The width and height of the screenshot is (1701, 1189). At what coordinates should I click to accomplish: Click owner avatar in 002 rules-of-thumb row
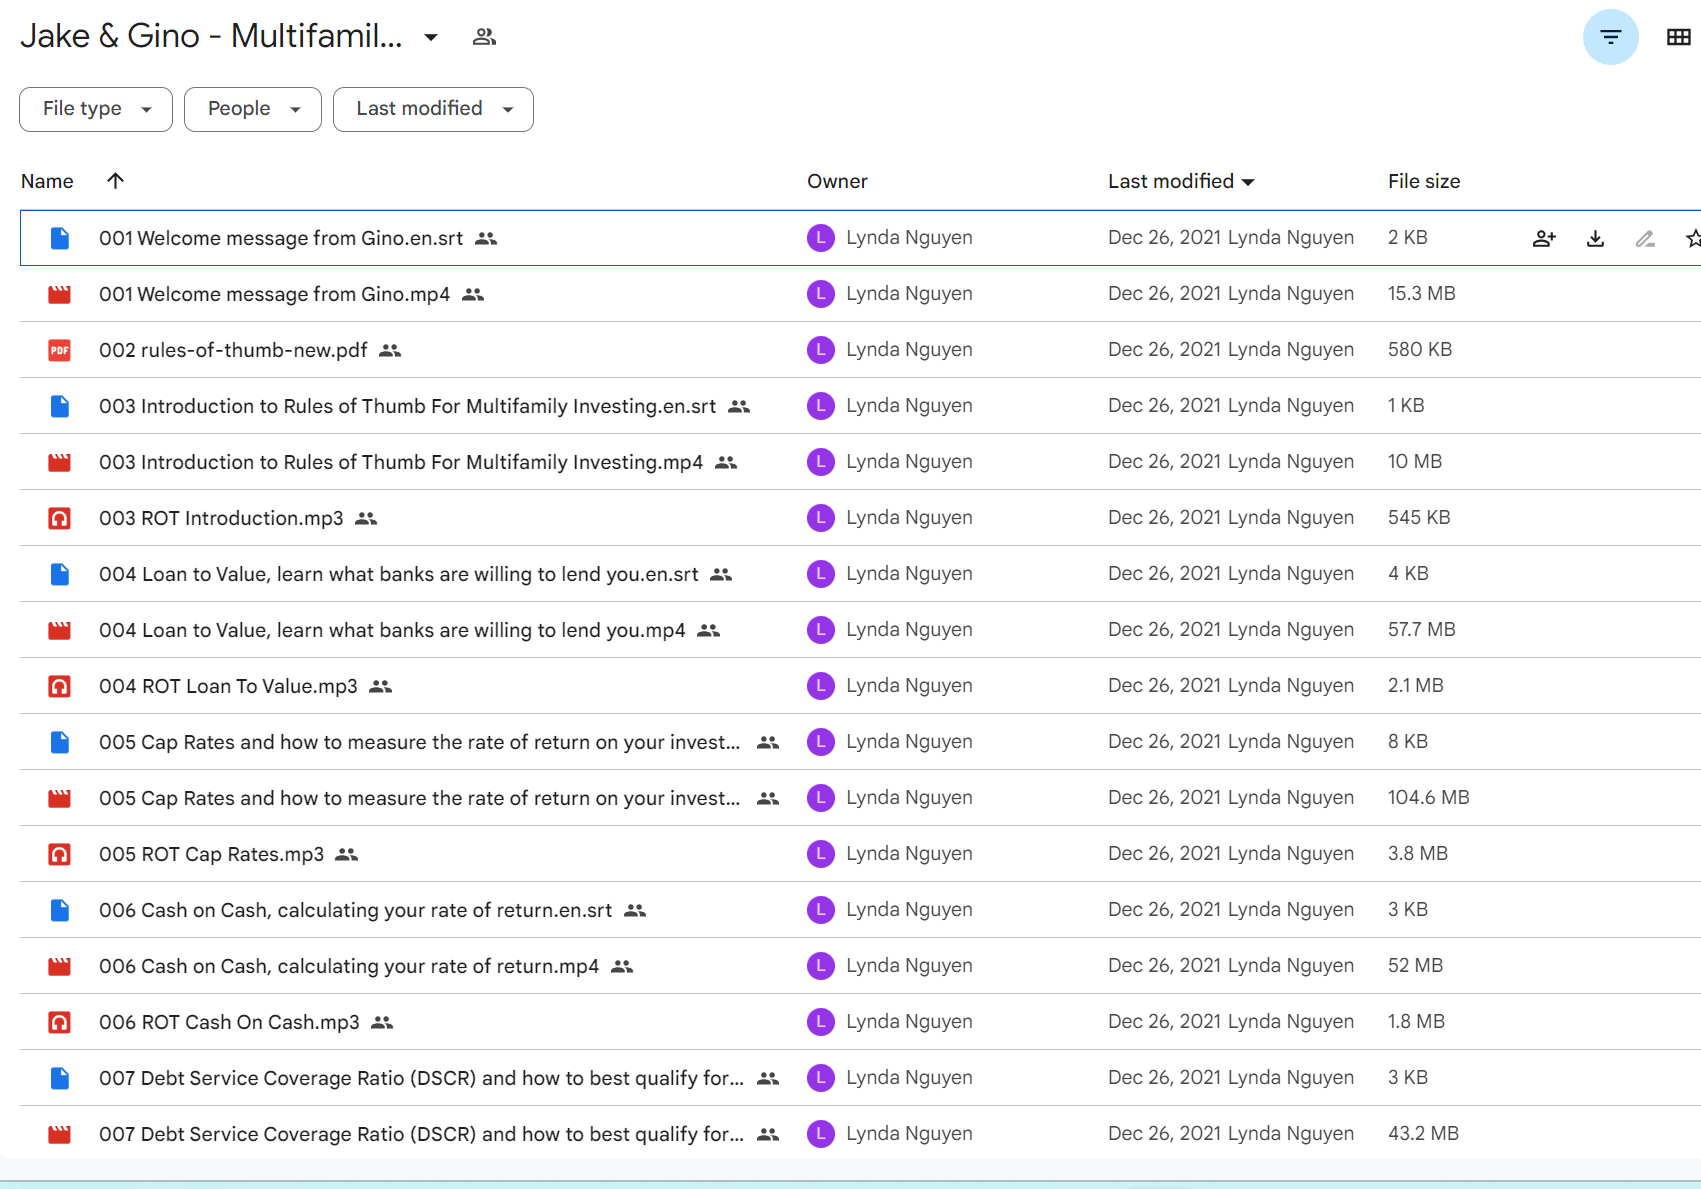pos(821,350)
